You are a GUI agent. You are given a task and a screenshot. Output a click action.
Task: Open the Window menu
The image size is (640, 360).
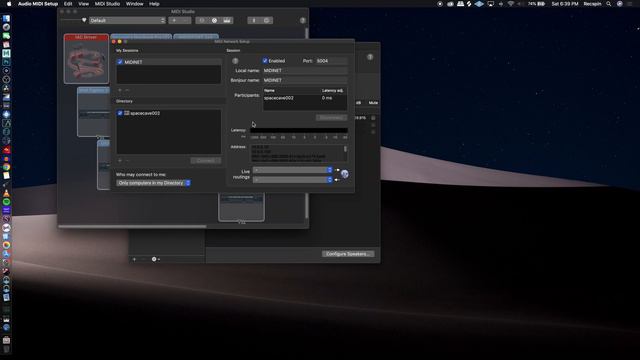[135, 4]
